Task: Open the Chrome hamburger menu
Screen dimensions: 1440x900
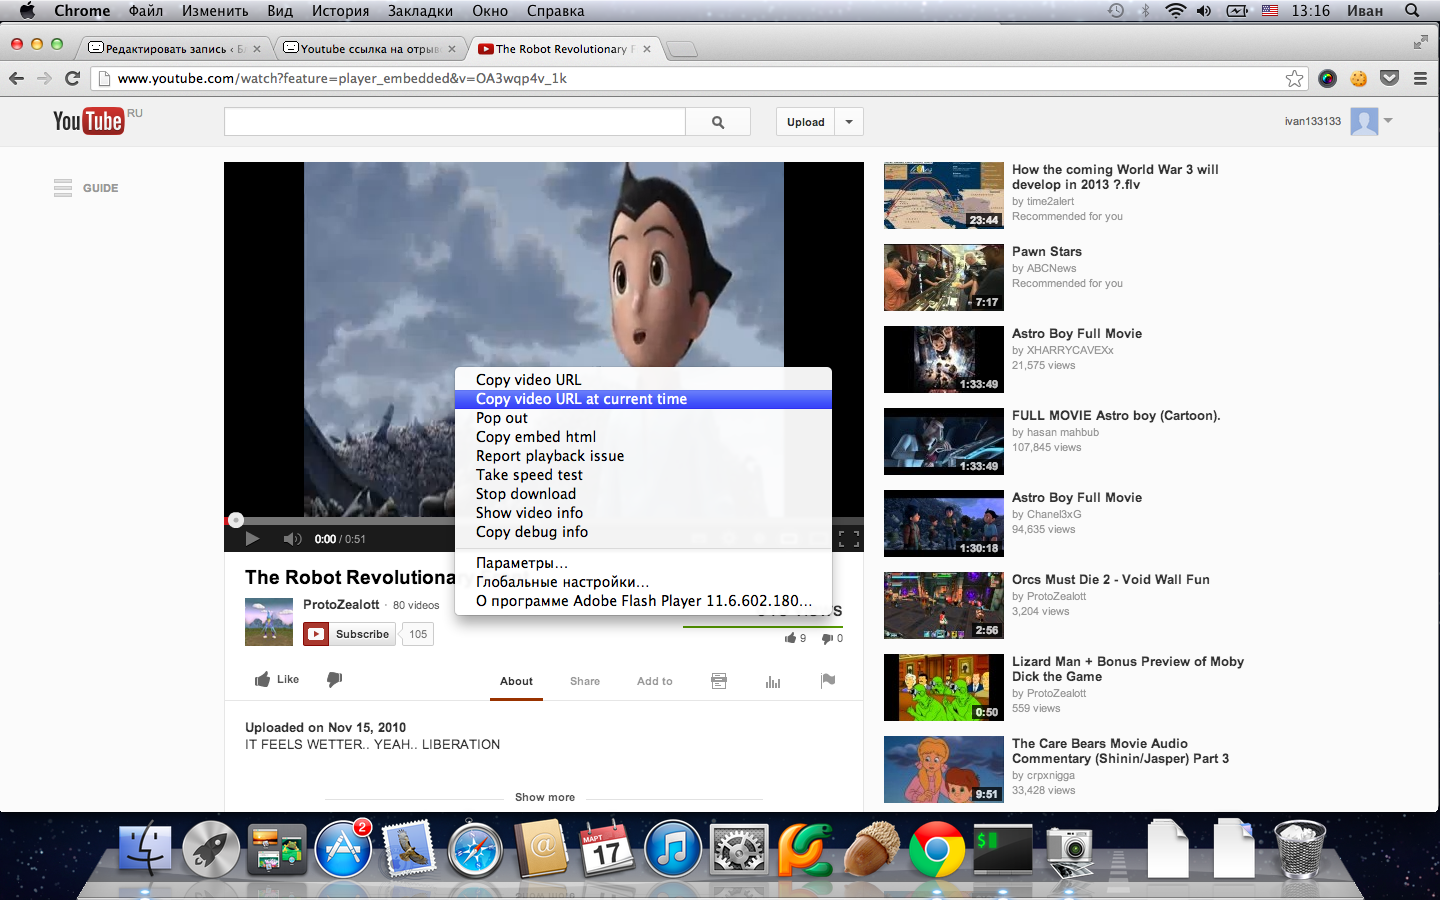Action: pos(1420,78)
